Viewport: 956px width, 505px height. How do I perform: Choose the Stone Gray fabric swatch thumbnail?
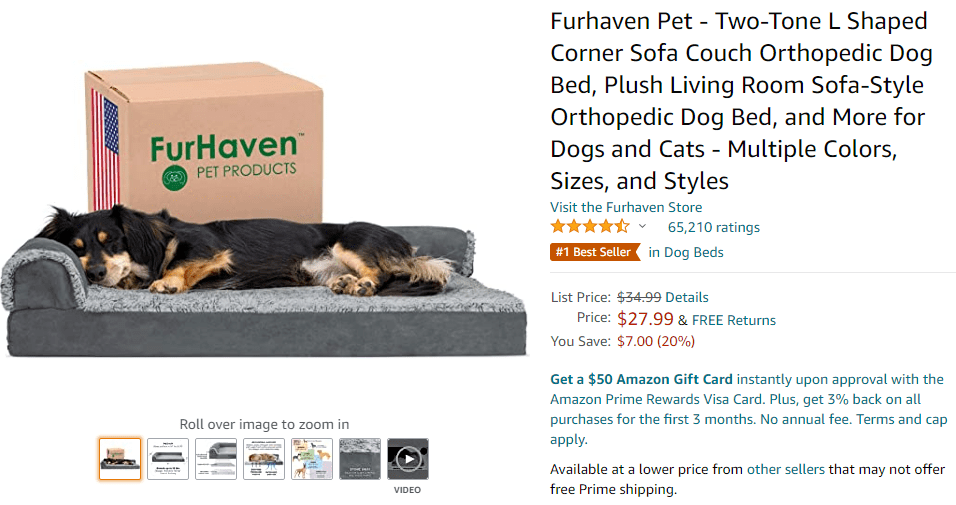pyautogui.click(x=360, y=459)
